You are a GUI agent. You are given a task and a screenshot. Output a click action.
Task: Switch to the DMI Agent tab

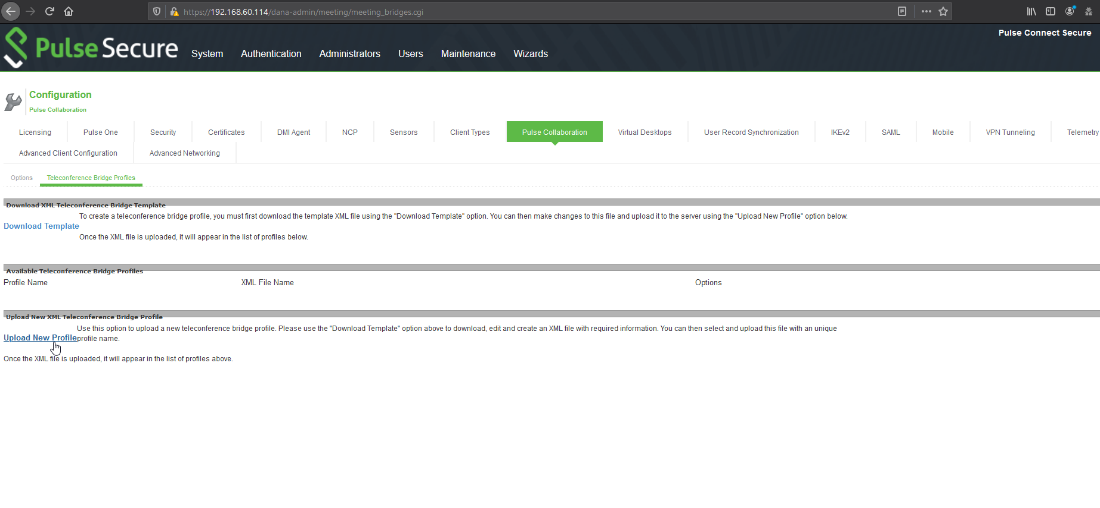pos(293,132)
